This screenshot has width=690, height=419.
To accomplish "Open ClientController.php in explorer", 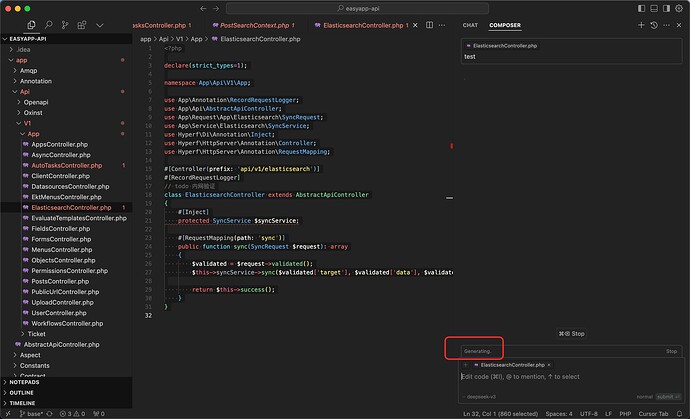I will tap(66, 176).
